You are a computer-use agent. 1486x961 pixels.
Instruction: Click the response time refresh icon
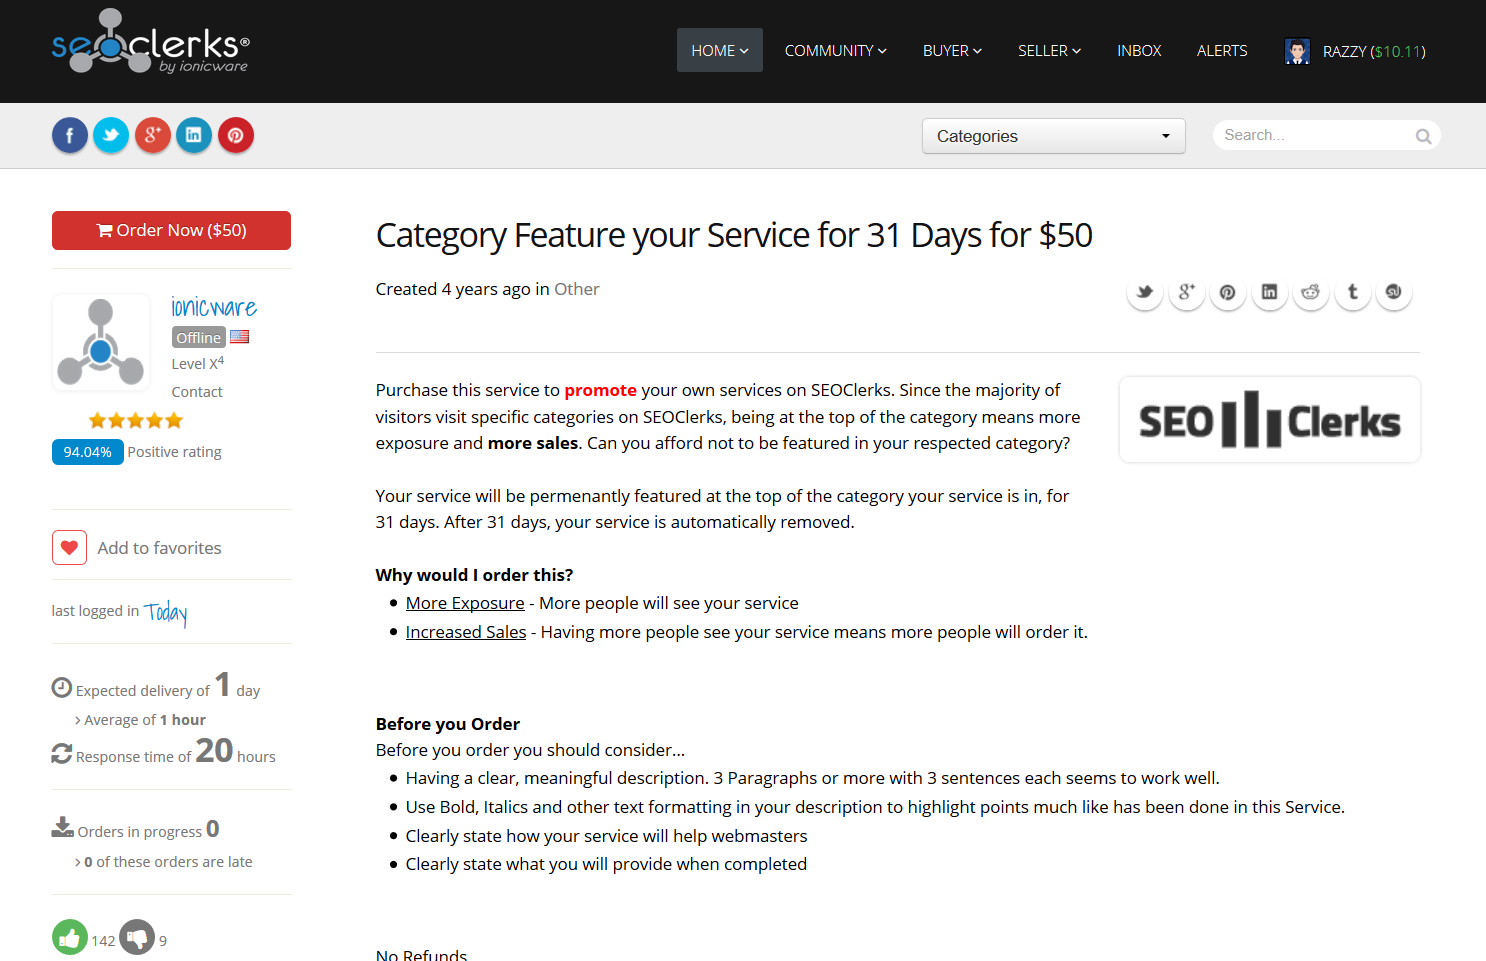(62, 754)
